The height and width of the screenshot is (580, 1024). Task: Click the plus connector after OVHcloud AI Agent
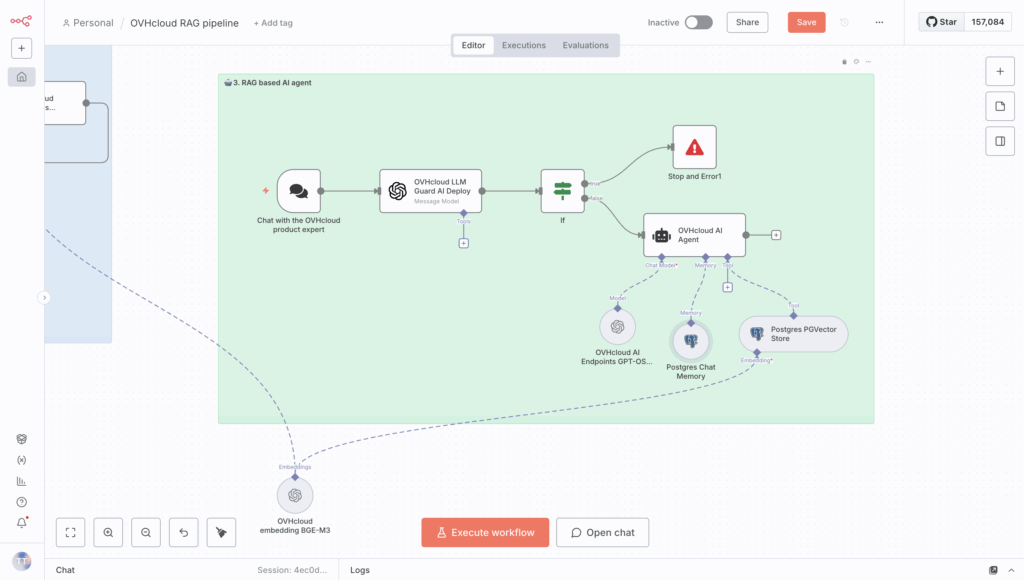(776, 235)
